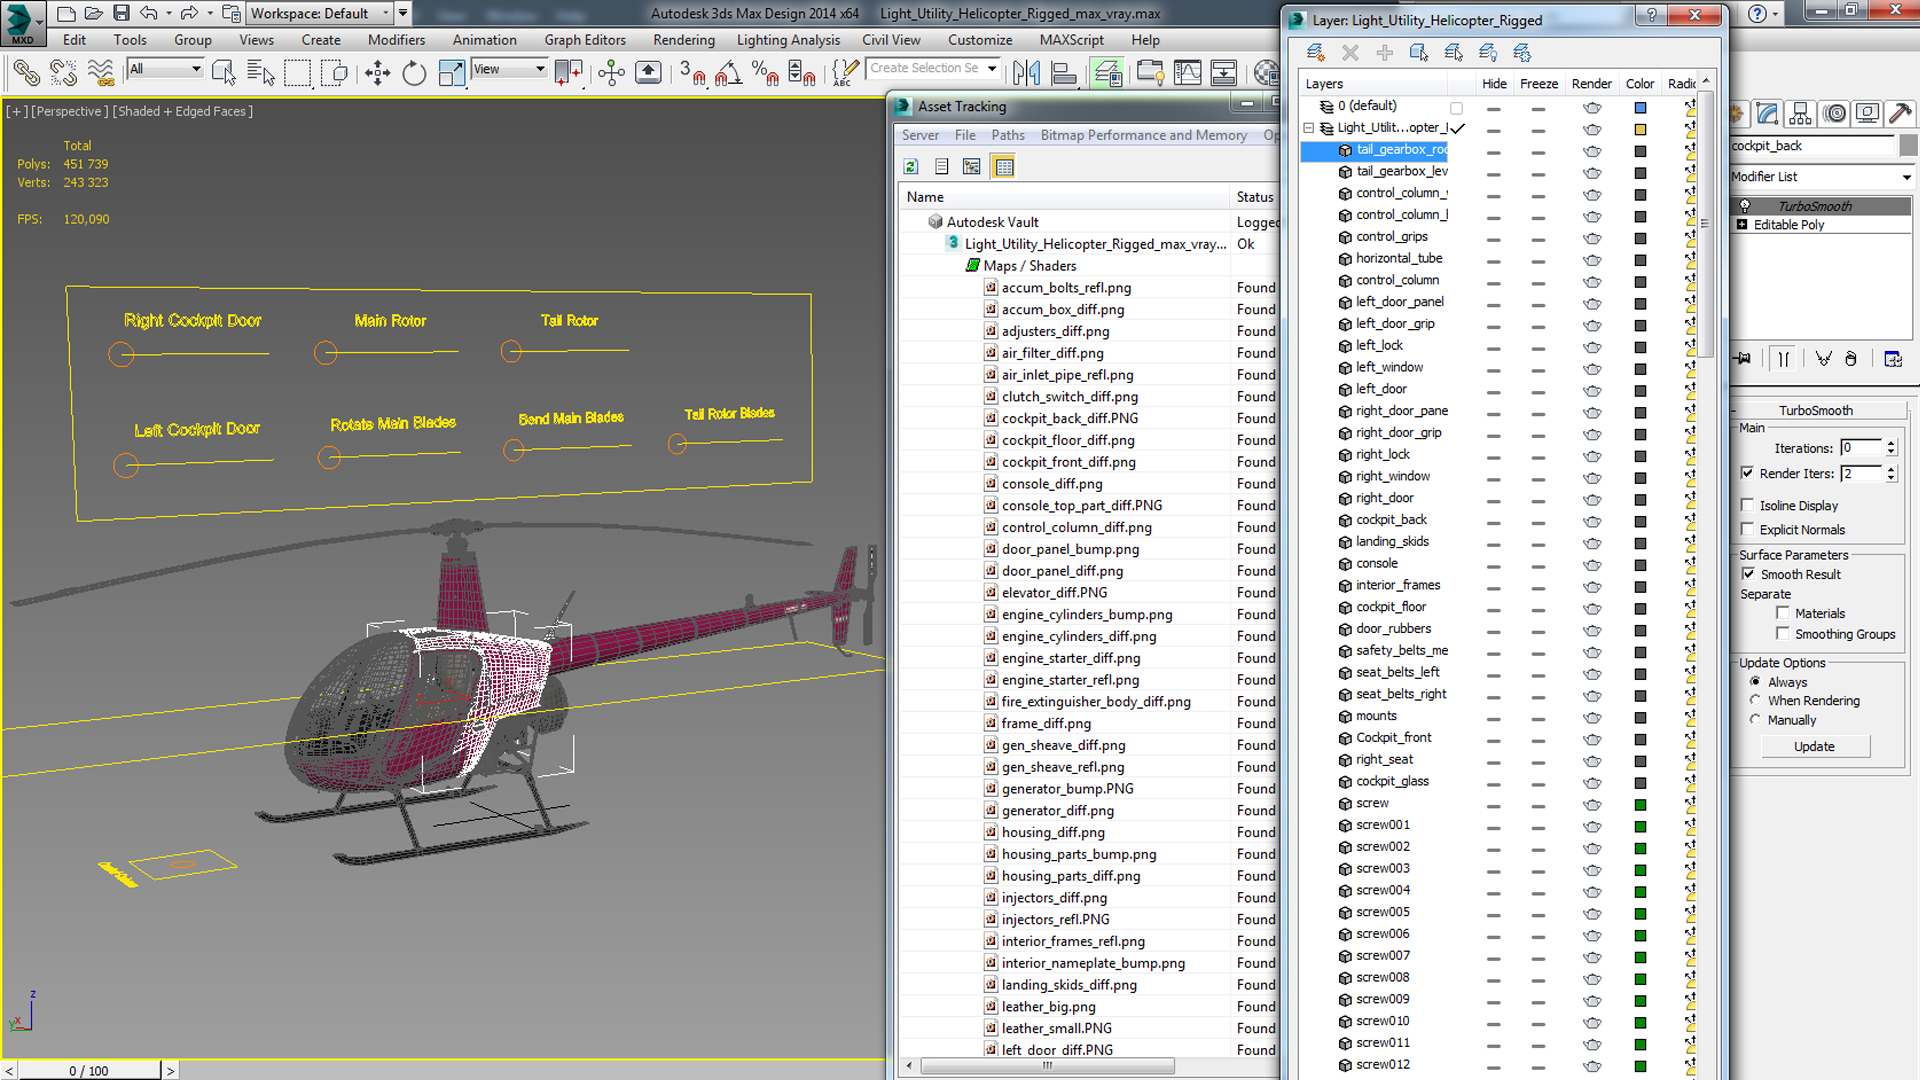Save file with floppy disk icon

(x=121, y=13)
